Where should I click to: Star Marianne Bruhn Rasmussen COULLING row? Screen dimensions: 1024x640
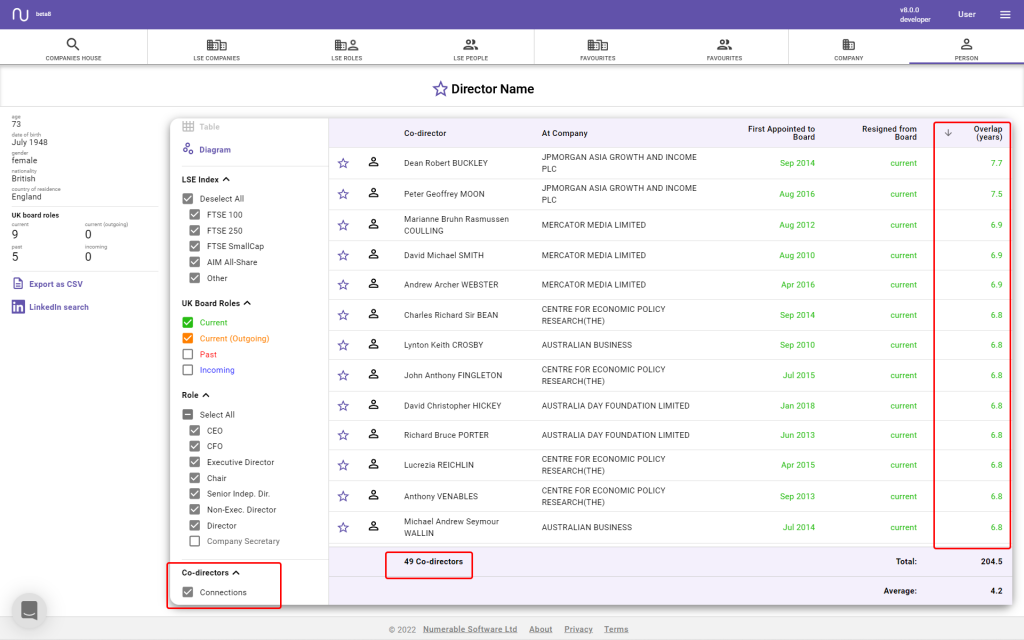pyautogui.click(x=343, y=225)
